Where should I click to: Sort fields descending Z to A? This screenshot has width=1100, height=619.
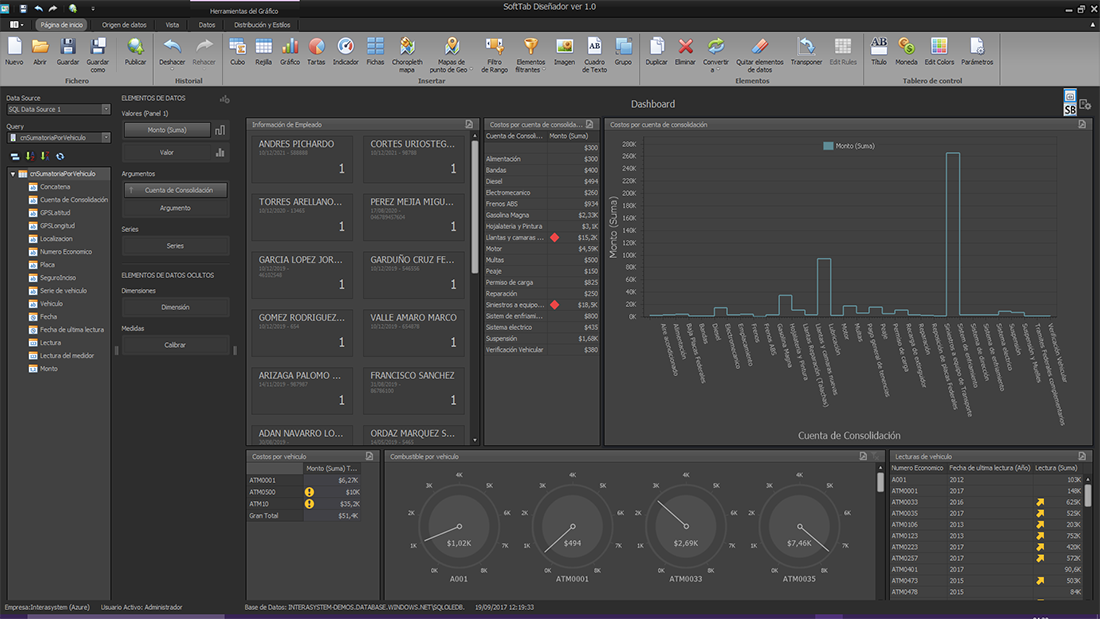pos(44,157)
